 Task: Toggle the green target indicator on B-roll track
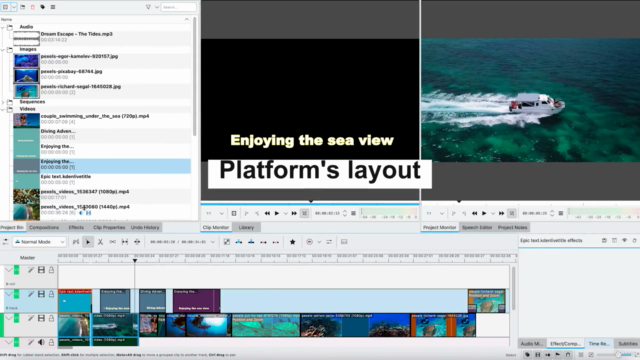[16, 270]
